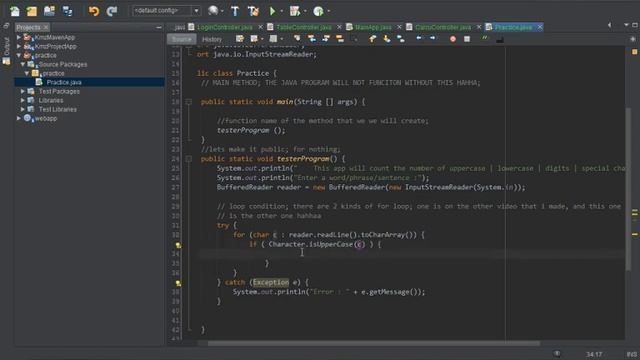This screenshot has height=360, width=640.
Task: Select the Practice.java editor tab
Action: coord(513,27)
